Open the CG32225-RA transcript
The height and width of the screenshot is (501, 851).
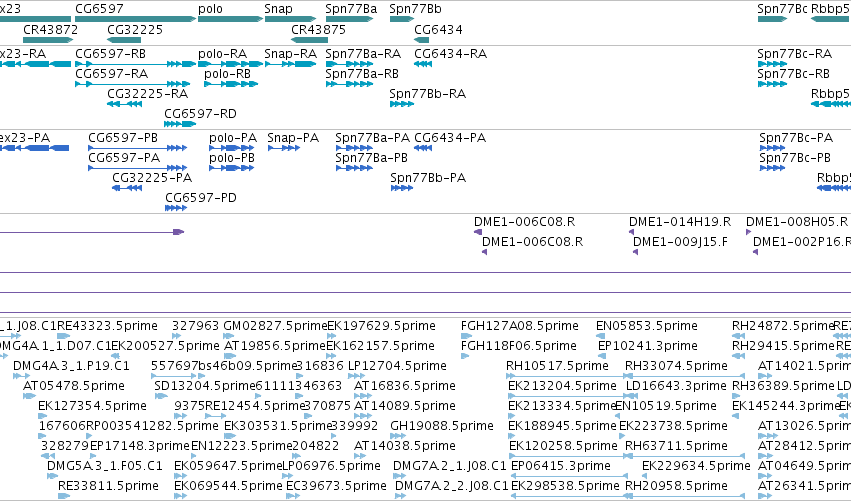tap(125, 104)
